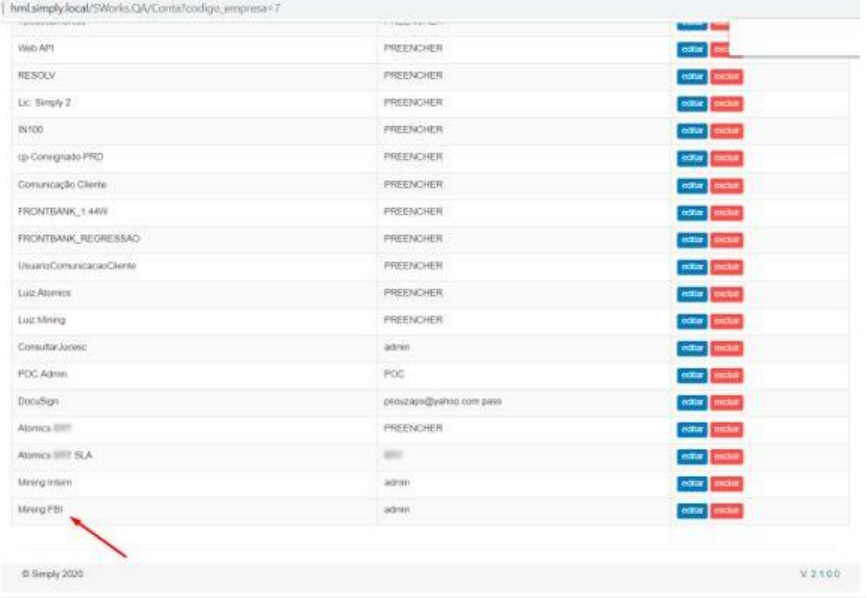Screen dimensions: 867x598
Task: Select the FRONTBANK_1.44W text
Action: point(62,211)
